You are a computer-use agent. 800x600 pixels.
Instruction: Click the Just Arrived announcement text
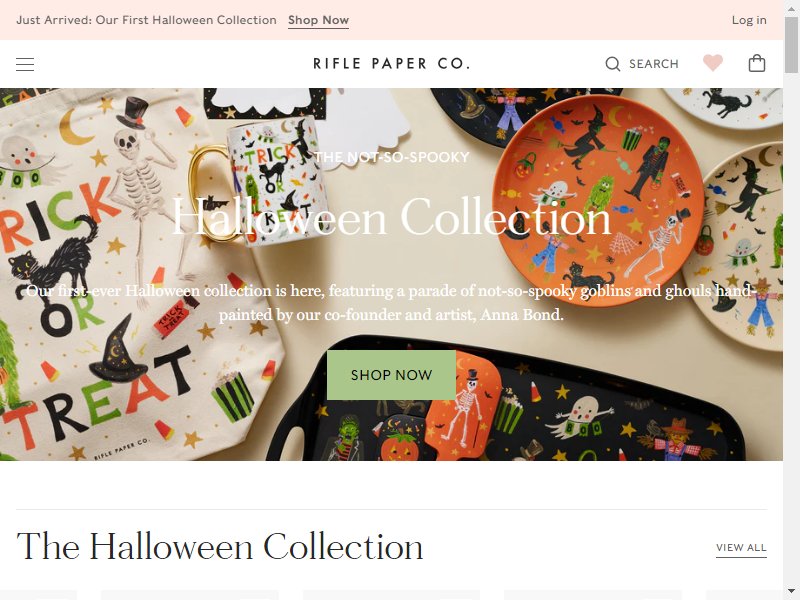[x=146, y=20]
